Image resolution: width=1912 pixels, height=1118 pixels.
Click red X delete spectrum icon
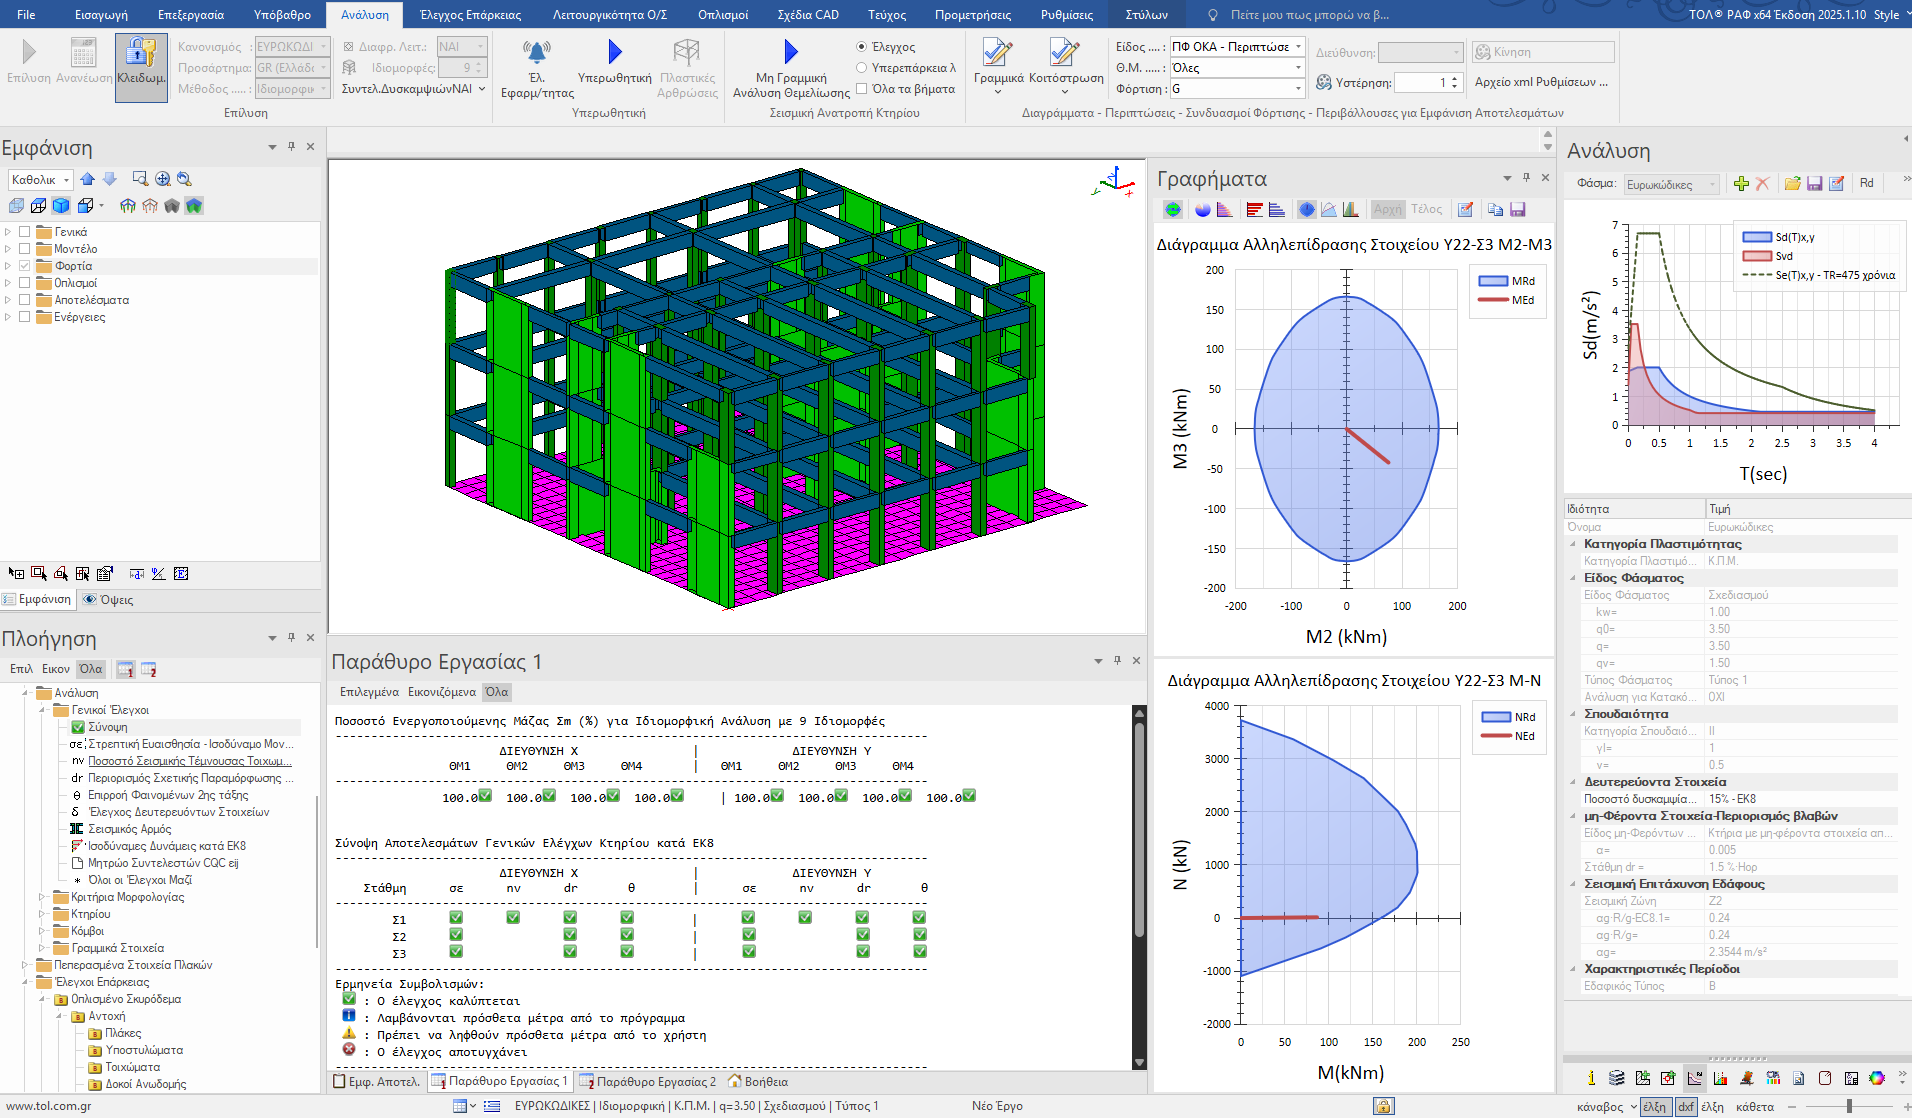(x=1762, y=183)
